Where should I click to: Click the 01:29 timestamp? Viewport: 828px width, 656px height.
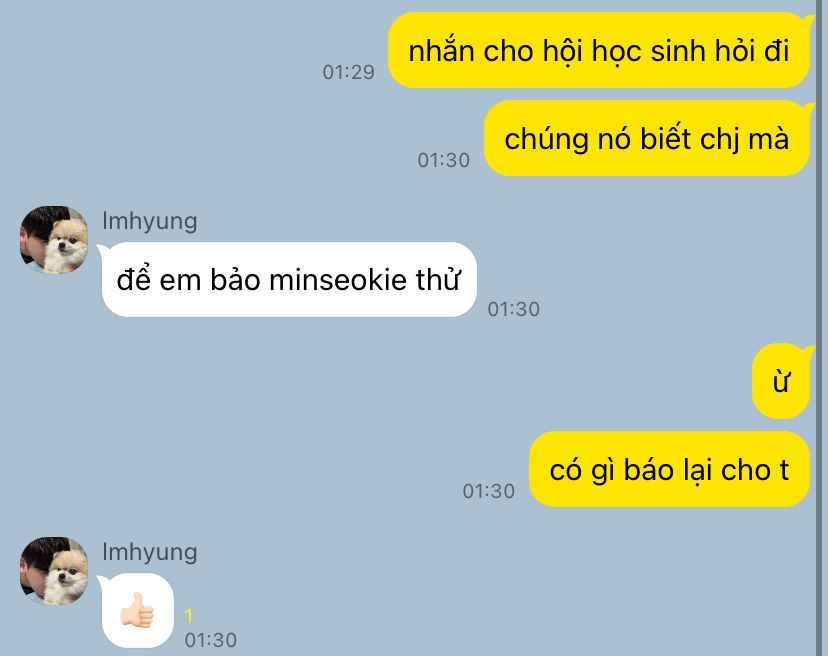click(x=349, y=72)
